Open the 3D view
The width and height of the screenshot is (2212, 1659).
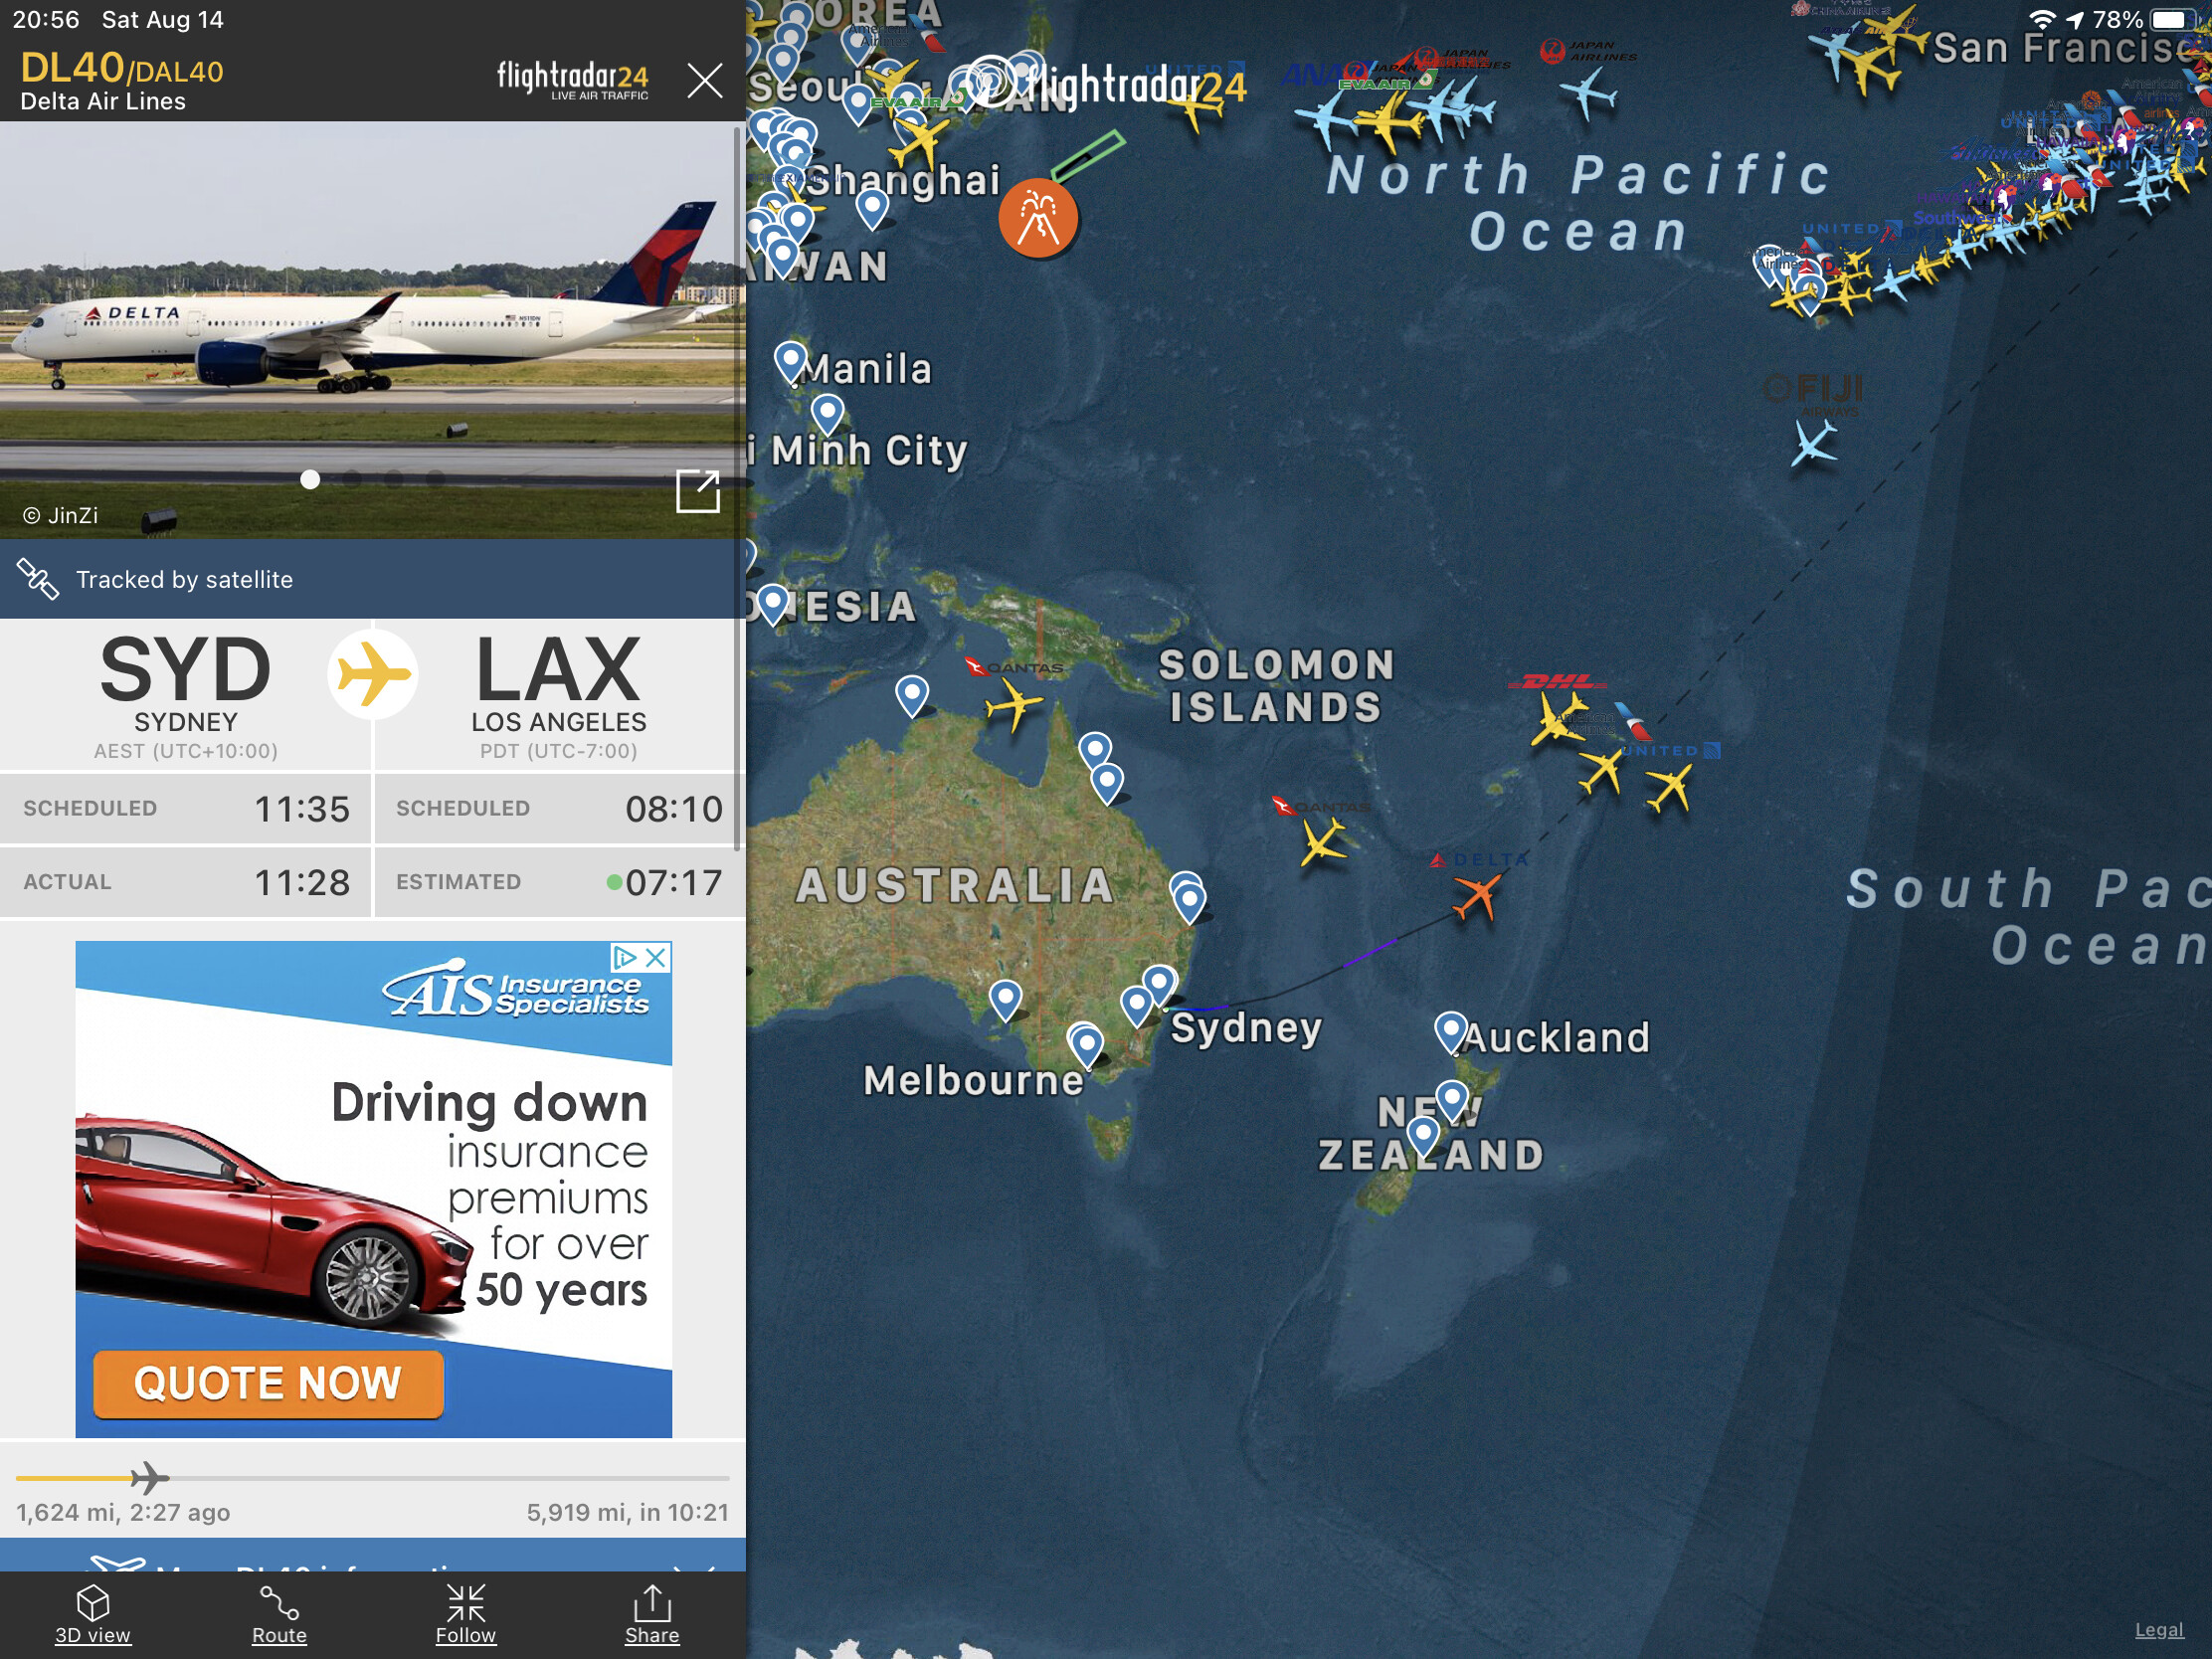tap(92, 1613)
